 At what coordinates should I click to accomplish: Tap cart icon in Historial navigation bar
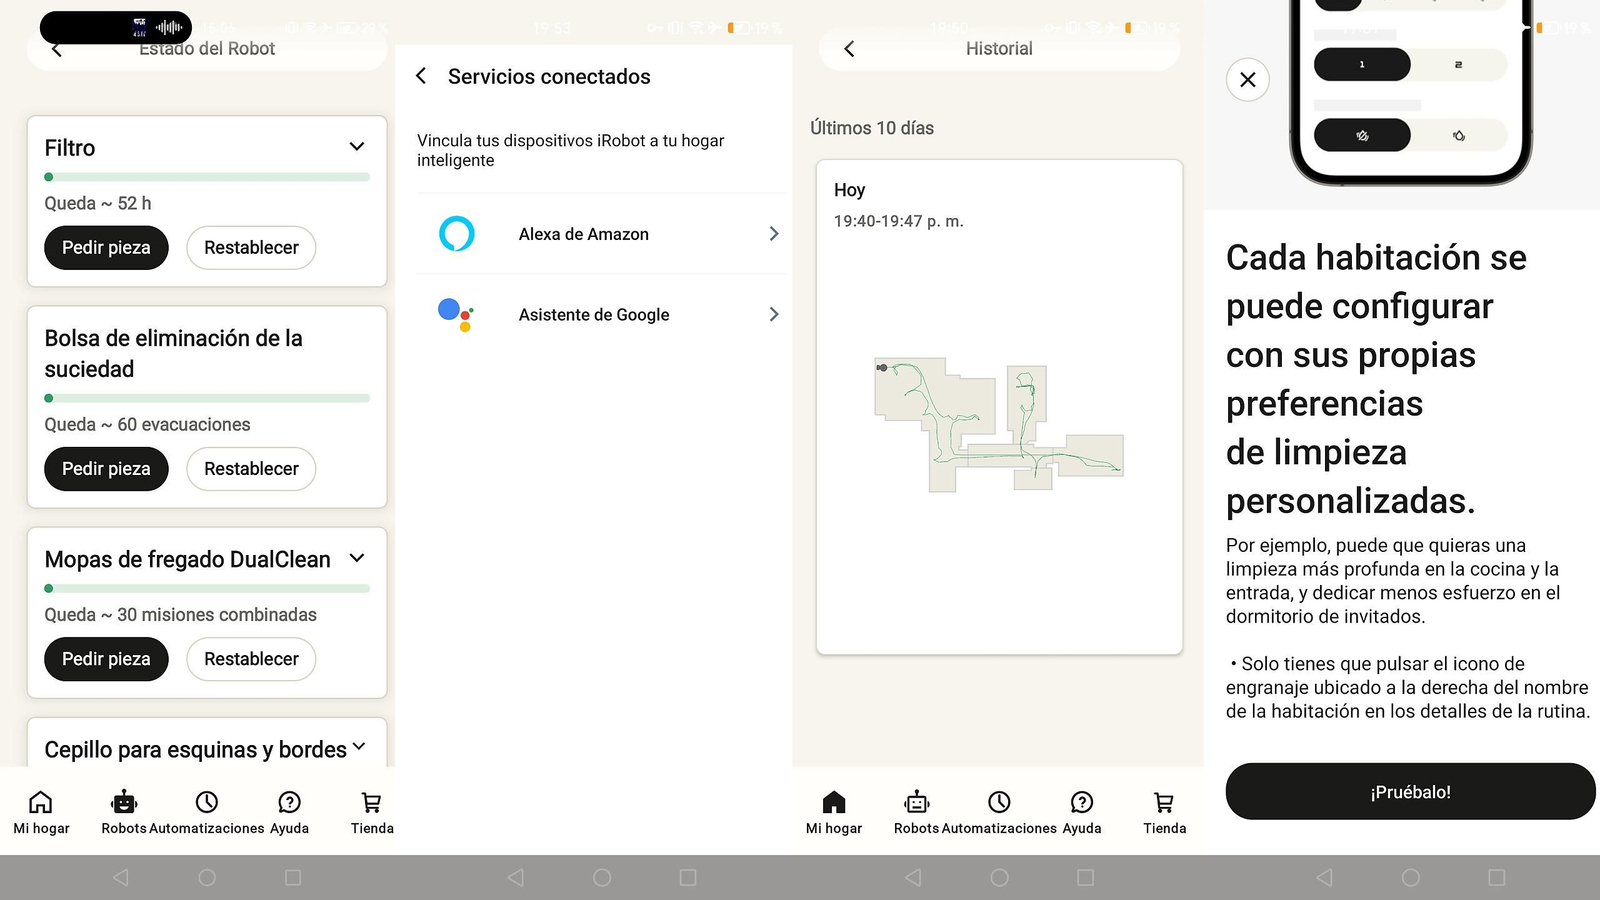pos(1164,802)
